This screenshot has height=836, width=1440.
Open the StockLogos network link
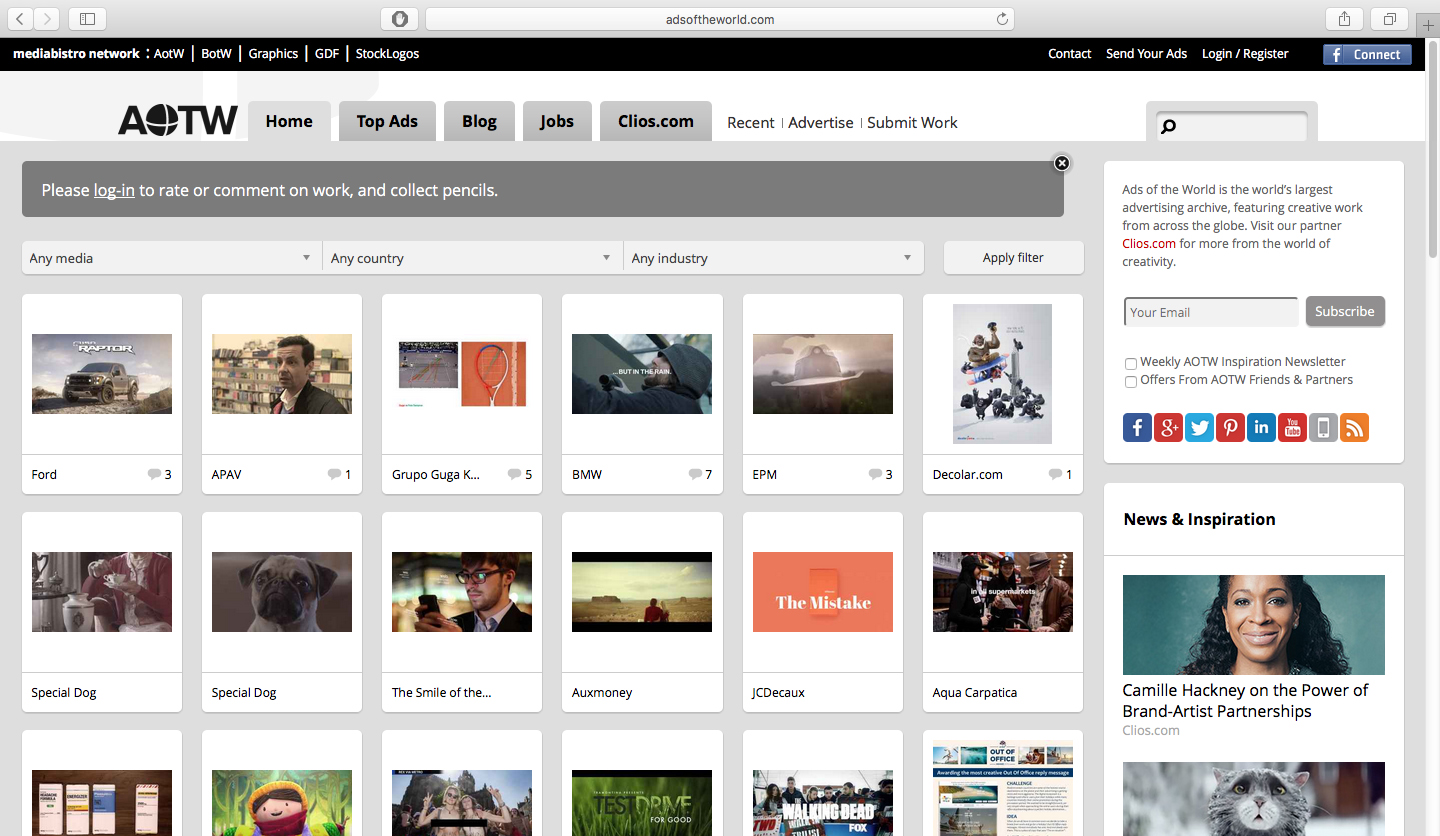click(x=387, y=54)
